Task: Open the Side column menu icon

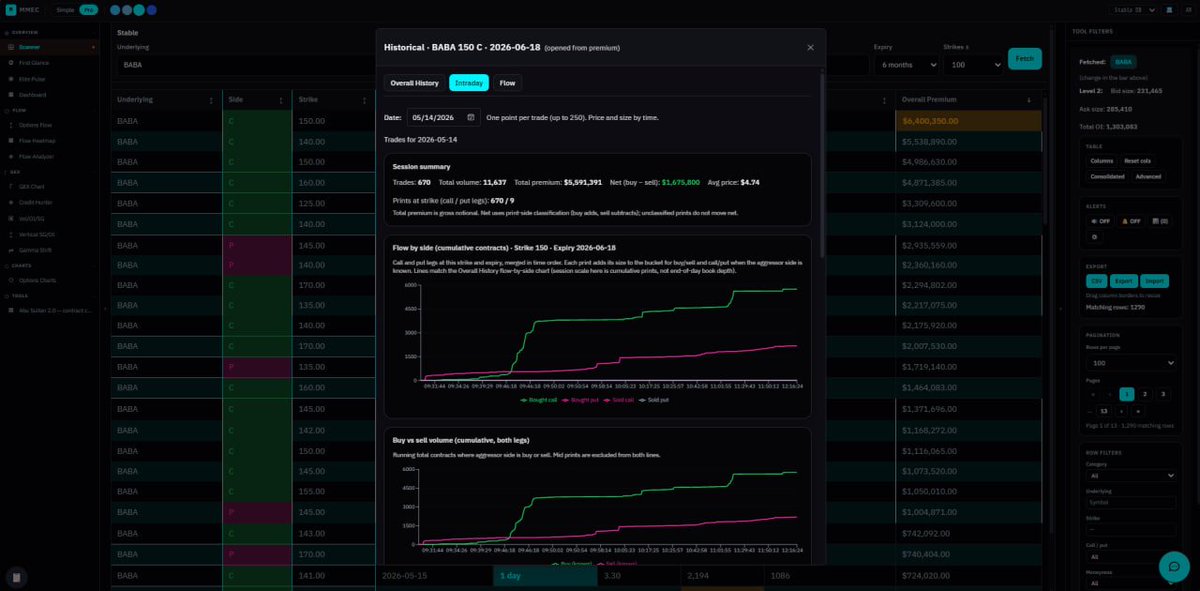Action: click(282, 100)
